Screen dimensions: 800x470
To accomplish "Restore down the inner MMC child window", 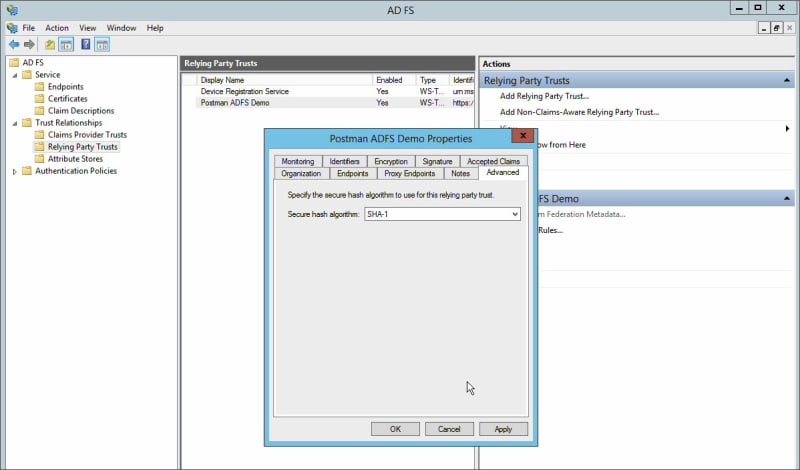I will (776, 28).
